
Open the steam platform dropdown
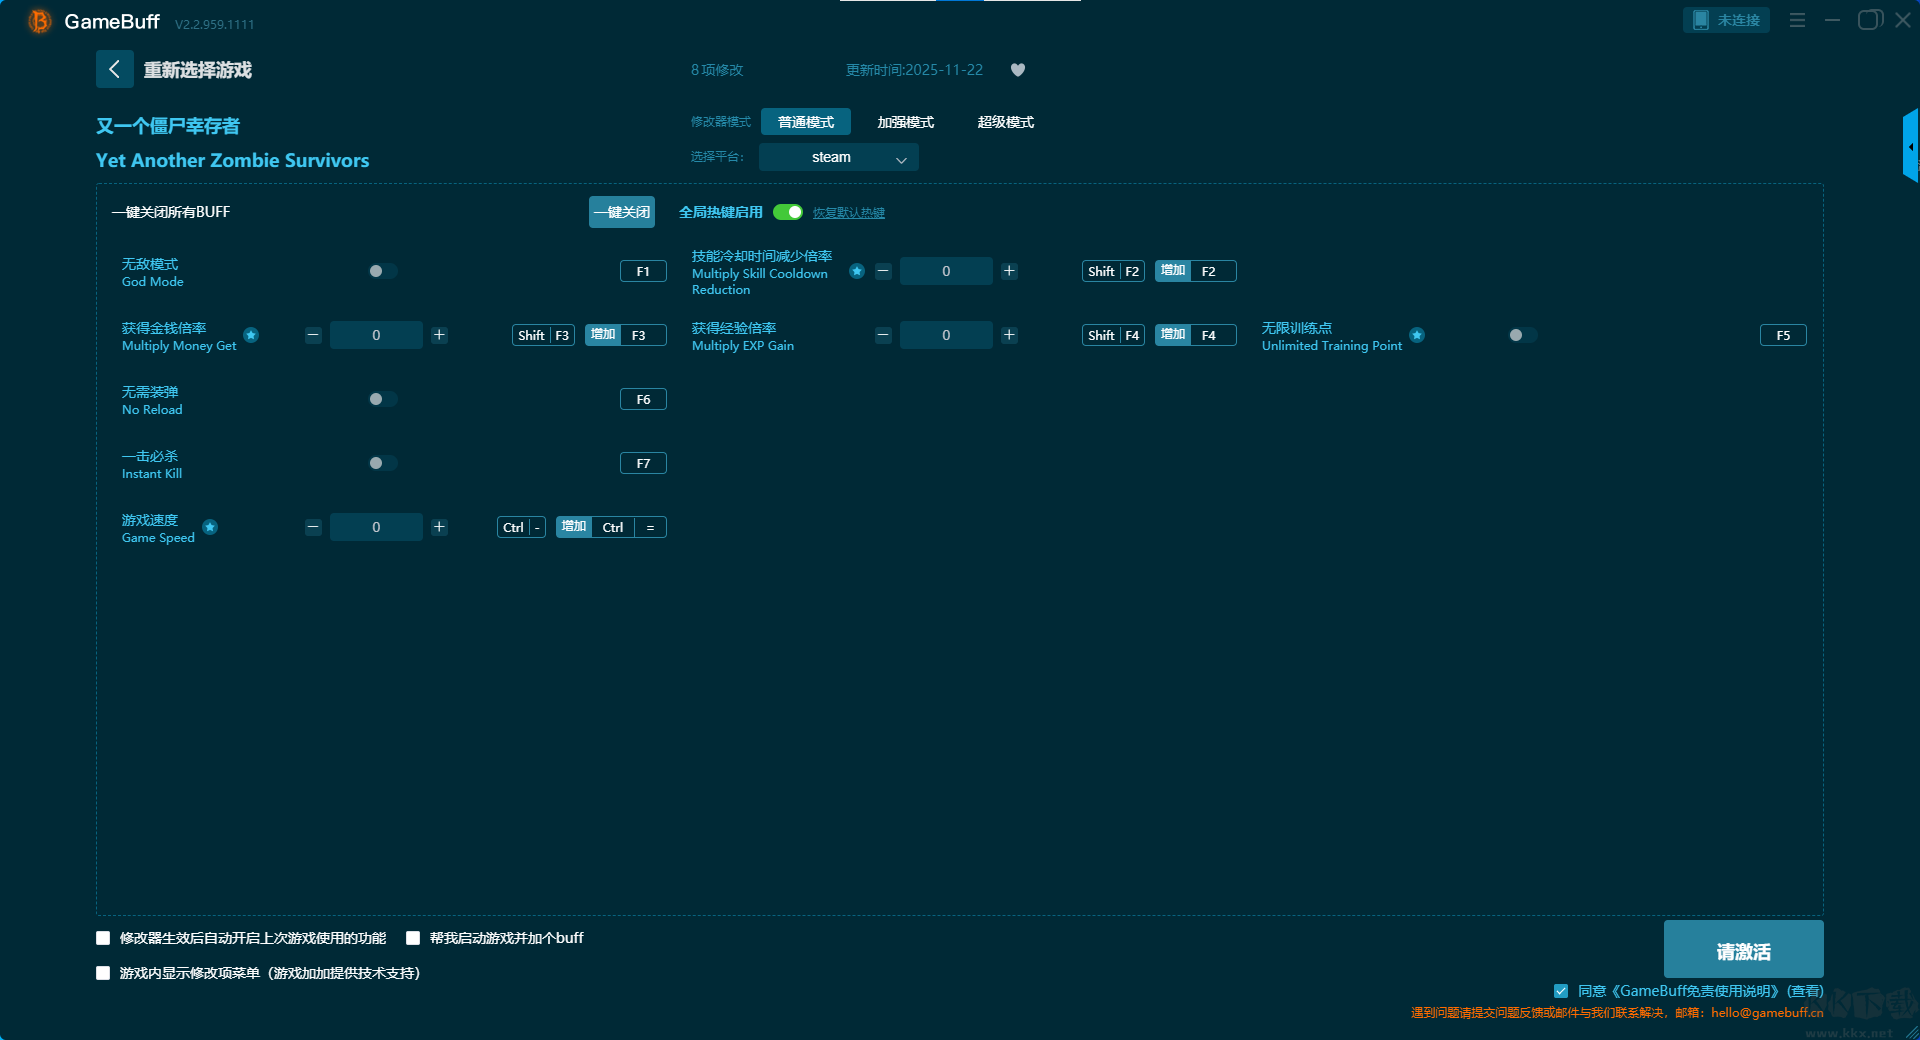pos(838,157)
